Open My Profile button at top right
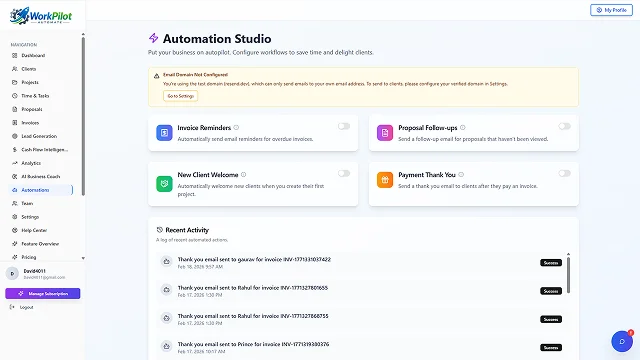 pos(611,10)
